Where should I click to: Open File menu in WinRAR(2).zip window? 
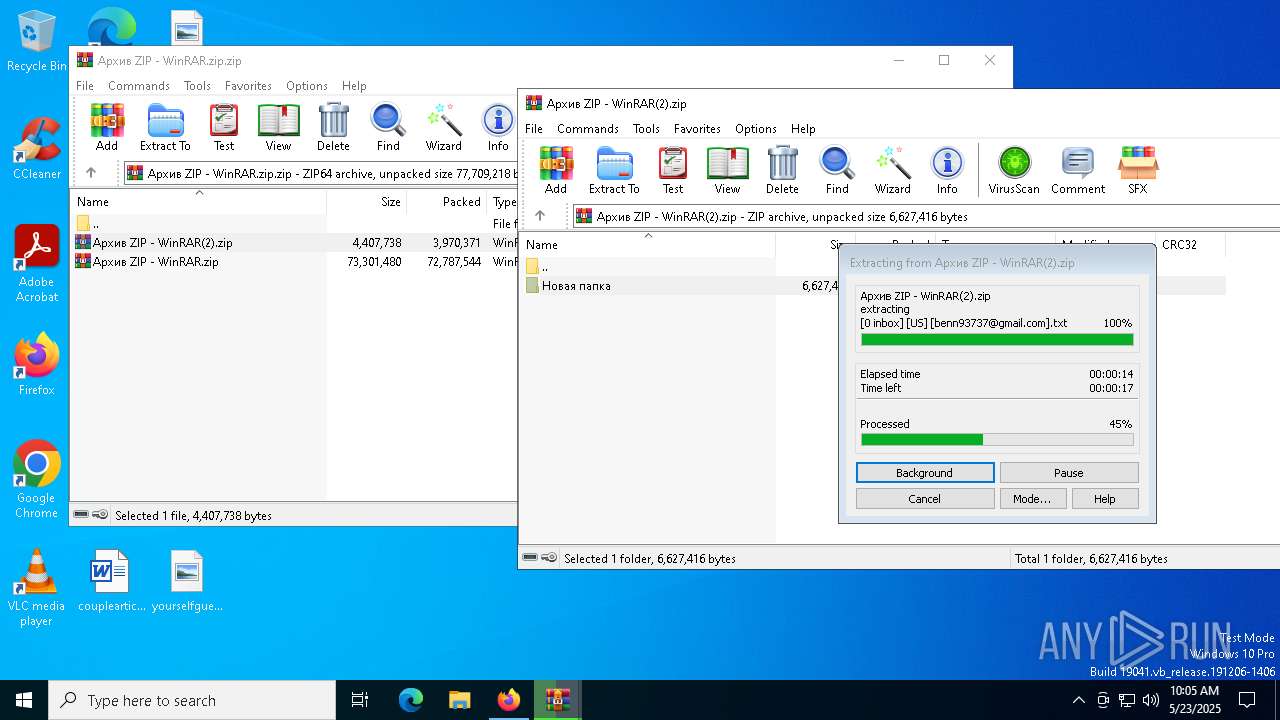click(534, 129)
